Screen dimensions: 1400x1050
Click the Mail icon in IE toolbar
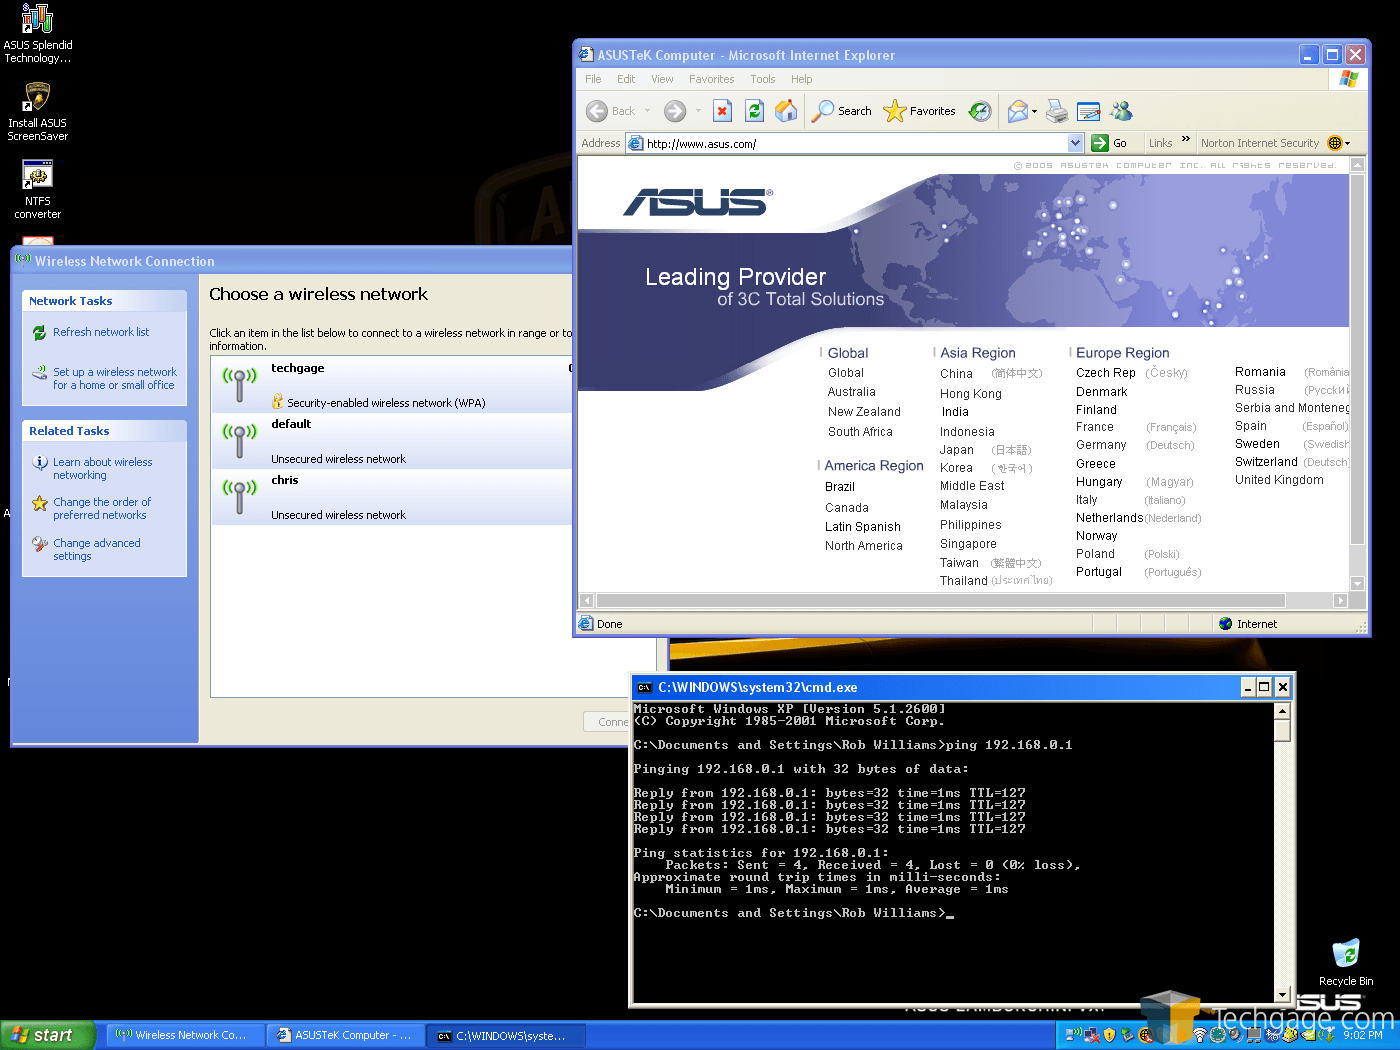[x=1017, y=111]
